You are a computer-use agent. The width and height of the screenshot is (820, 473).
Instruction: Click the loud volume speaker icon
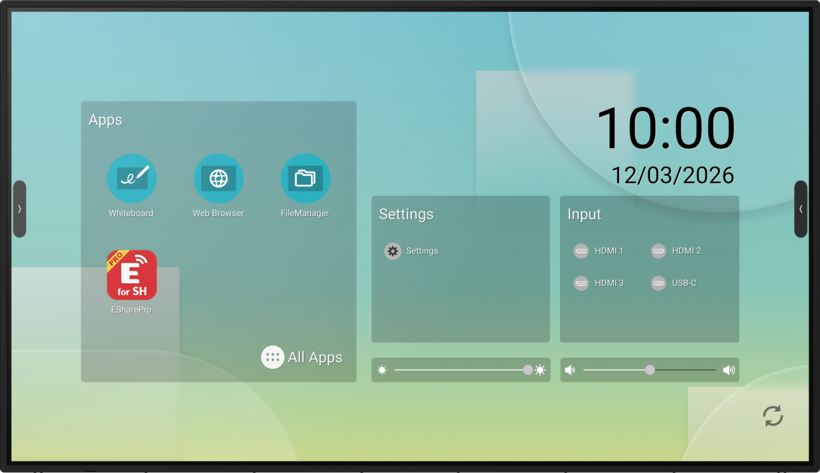[728, 370]
